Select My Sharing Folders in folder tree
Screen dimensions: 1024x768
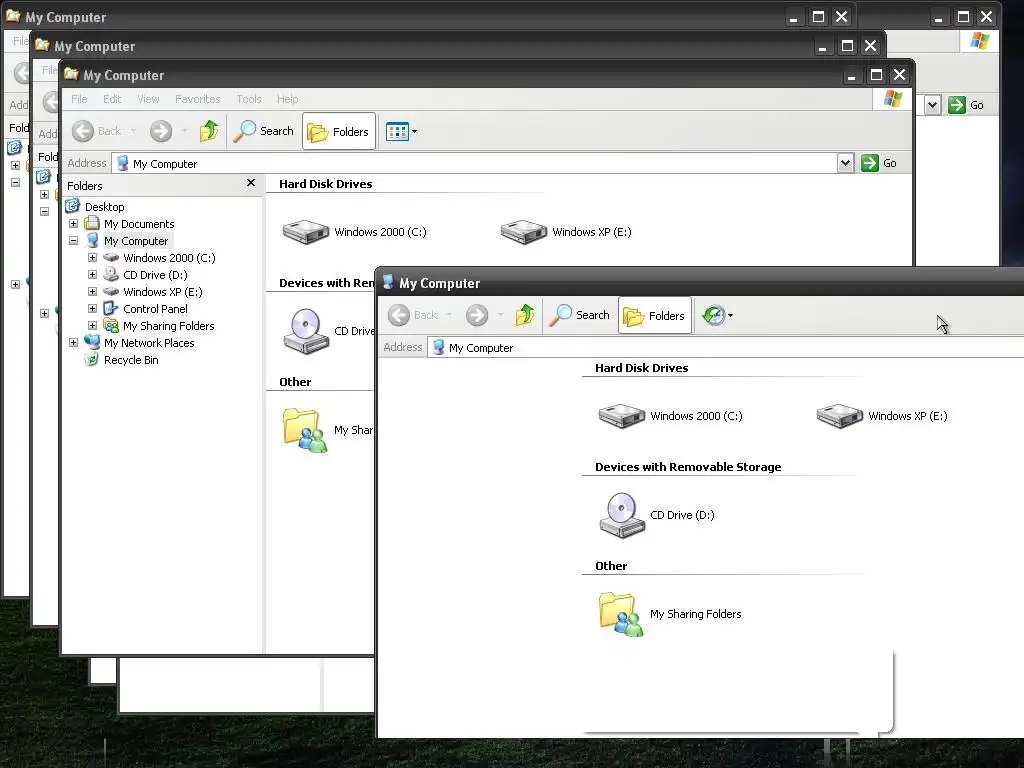(168, 326)
